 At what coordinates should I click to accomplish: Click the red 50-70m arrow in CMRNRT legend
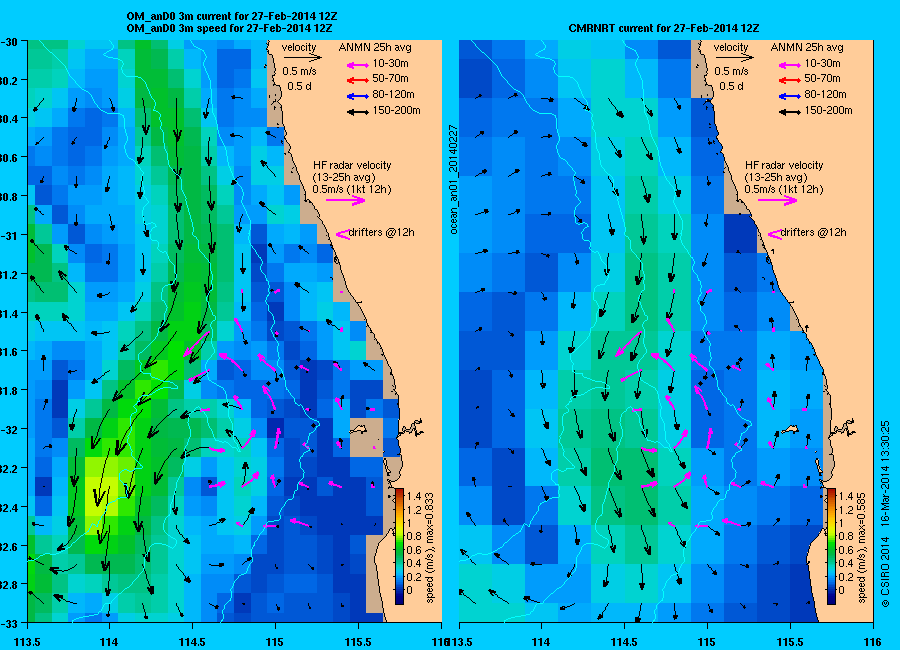pos(790,80)
